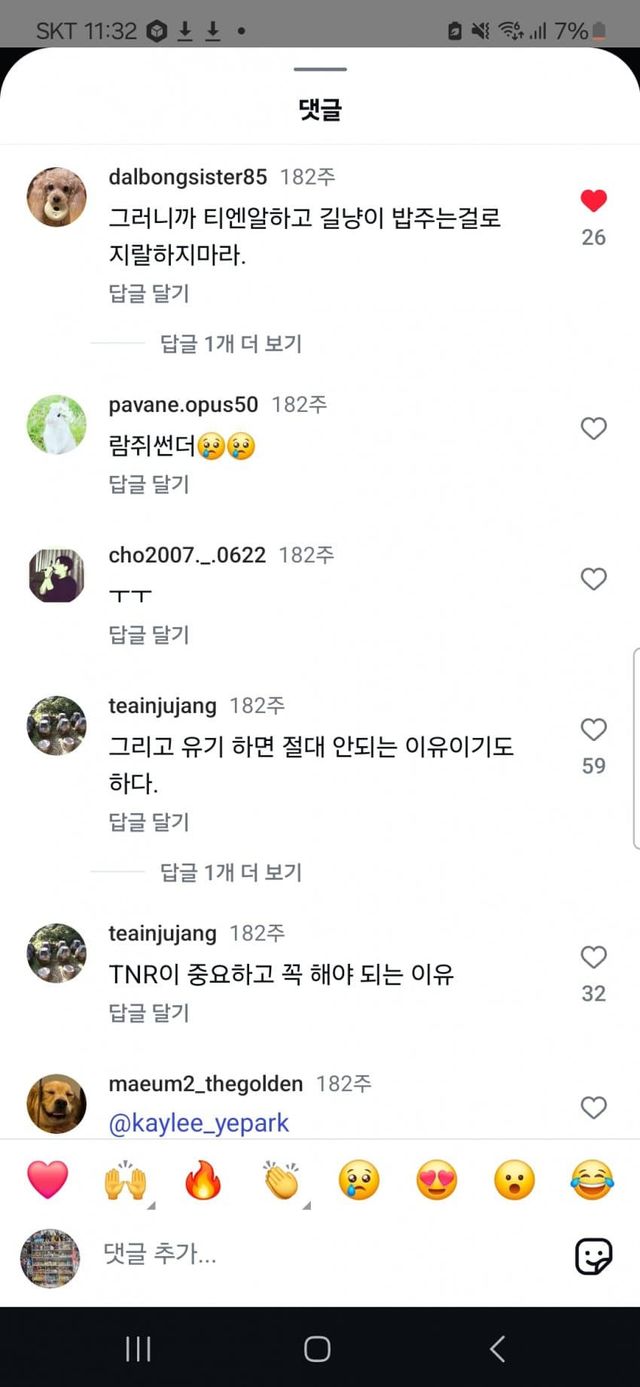Tap the laughing tears emoji reaction
This screenshot has height=1387, width=640.
point(593,1180)
